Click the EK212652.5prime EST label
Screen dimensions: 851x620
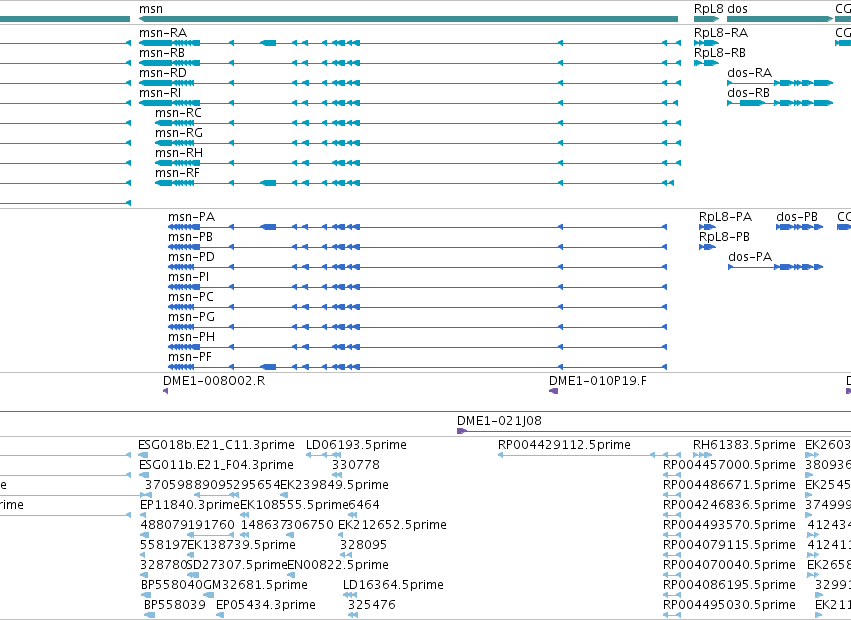pos(392,525)
